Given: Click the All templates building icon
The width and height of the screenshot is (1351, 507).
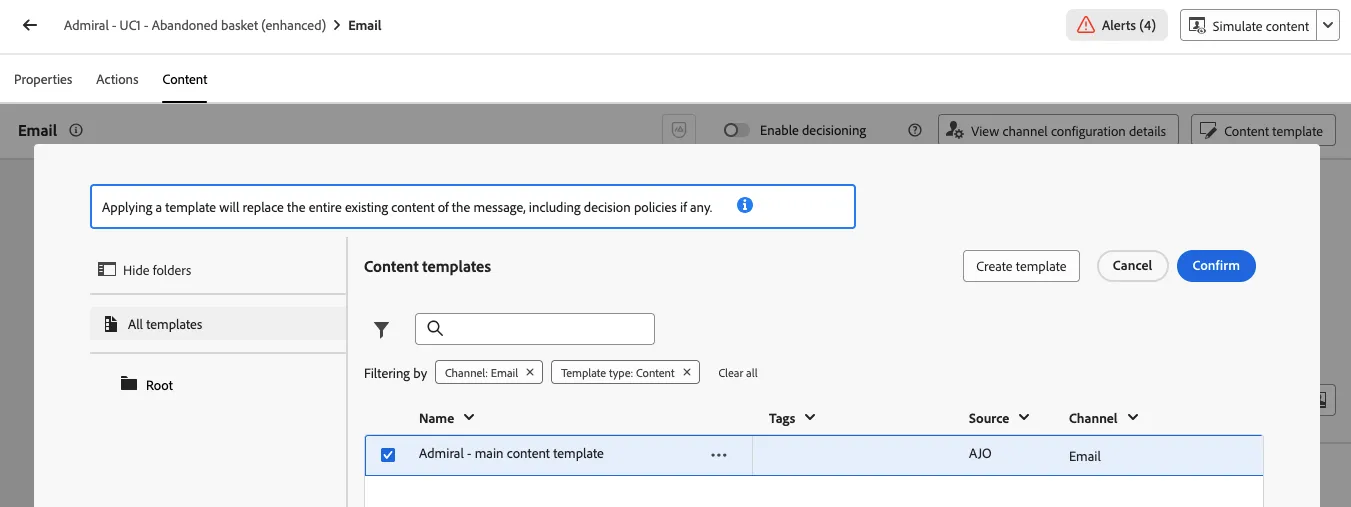Looking at the screenshot, I should point(111,324).
